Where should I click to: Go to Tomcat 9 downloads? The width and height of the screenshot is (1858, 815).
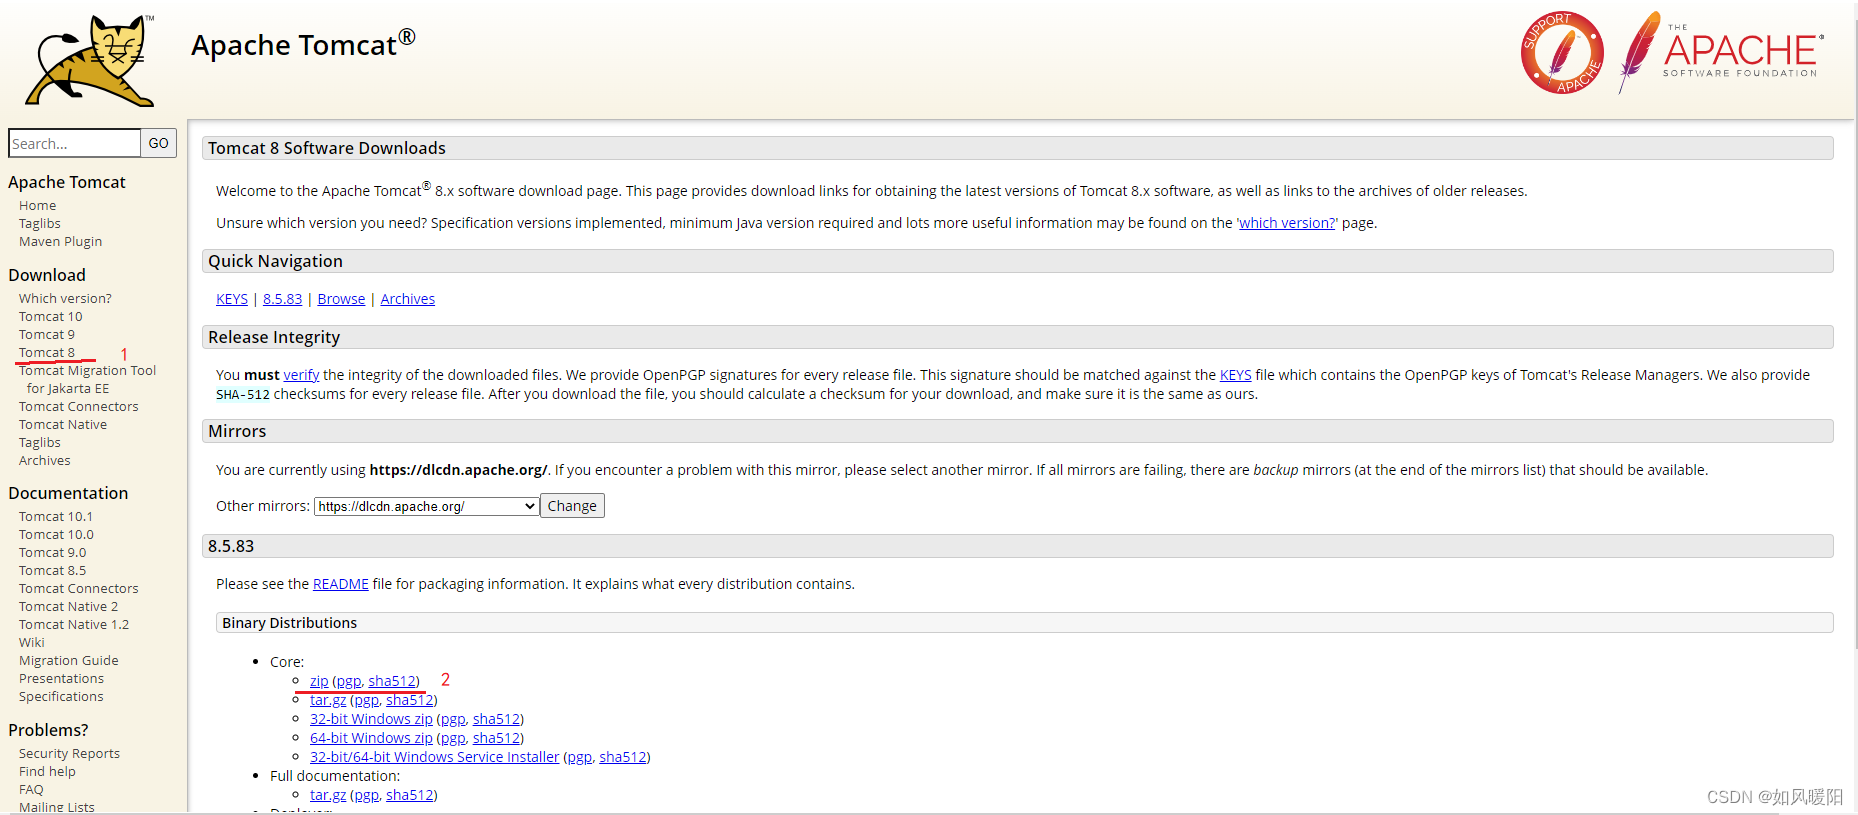[47, 334]
